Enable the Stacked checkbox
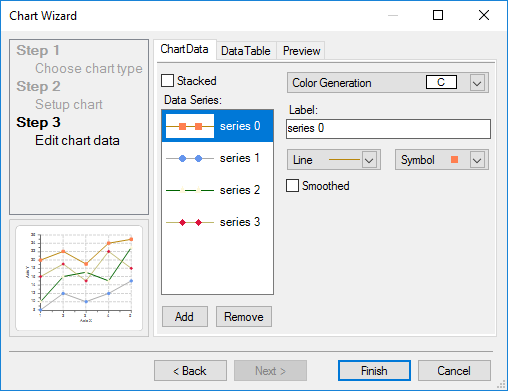Viewport: 508px width, 391px height. [167, 81]
